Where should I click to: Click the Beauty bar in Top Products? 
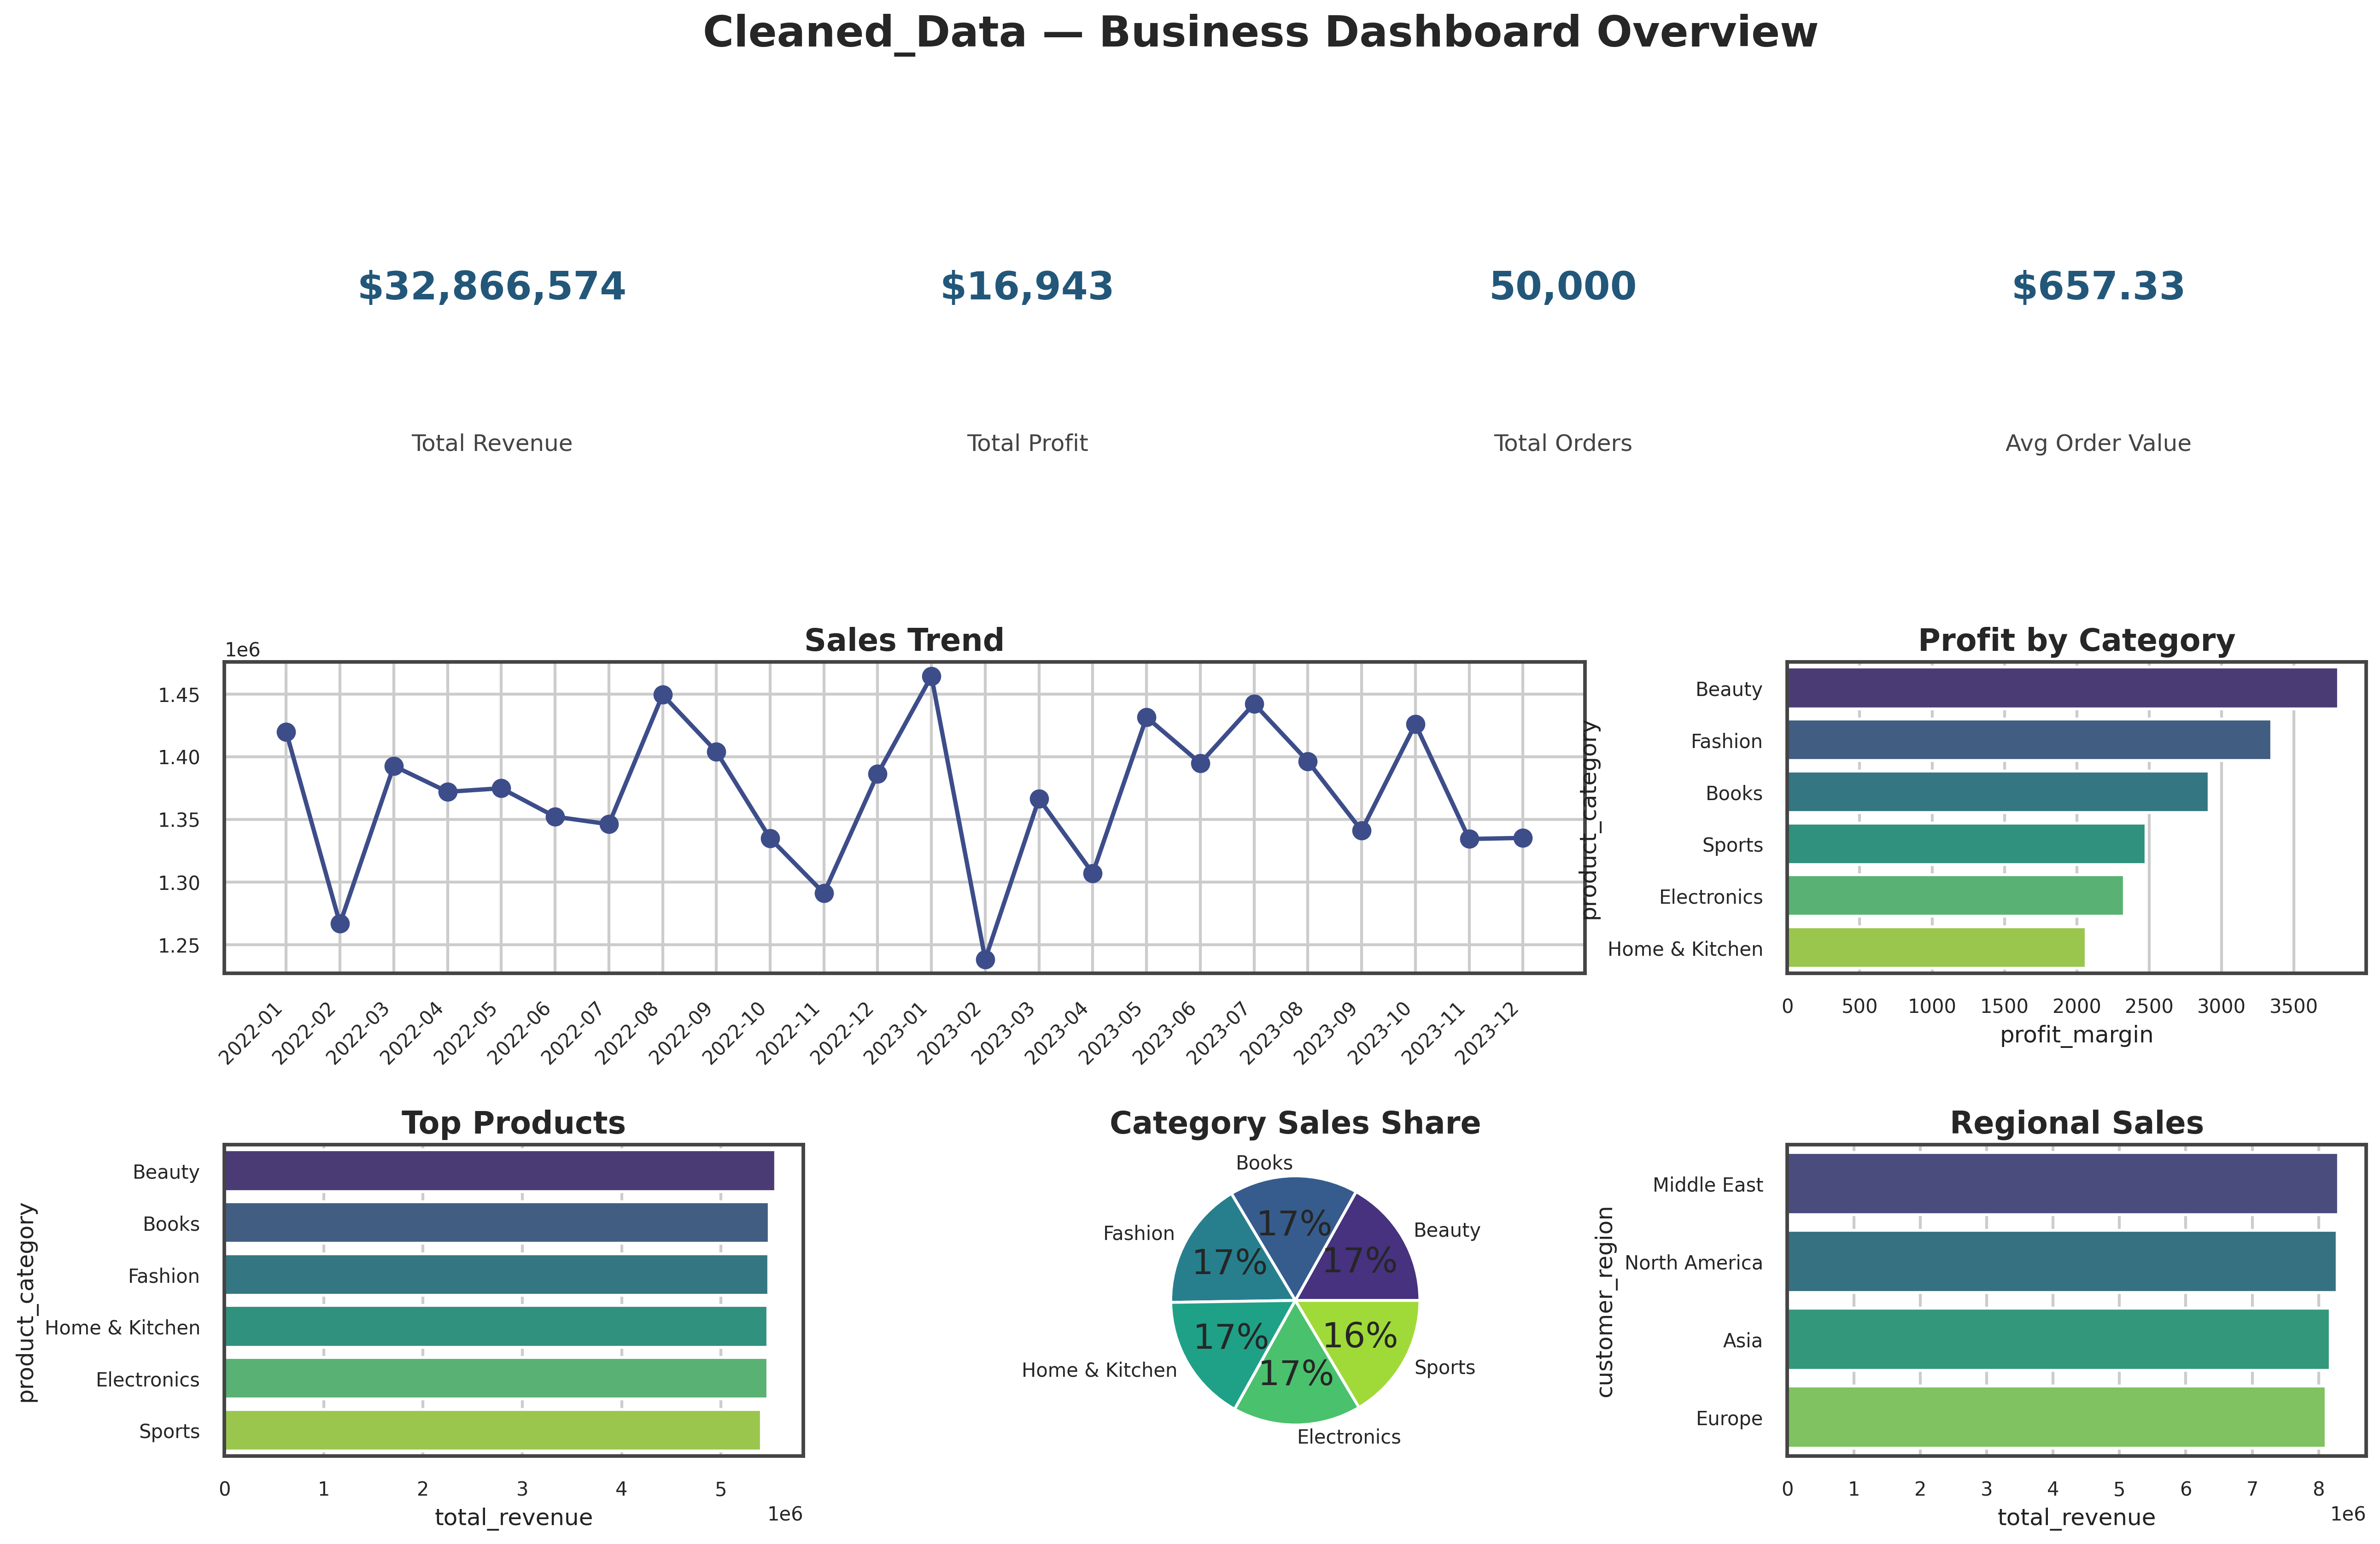[x=499, y=1171]
